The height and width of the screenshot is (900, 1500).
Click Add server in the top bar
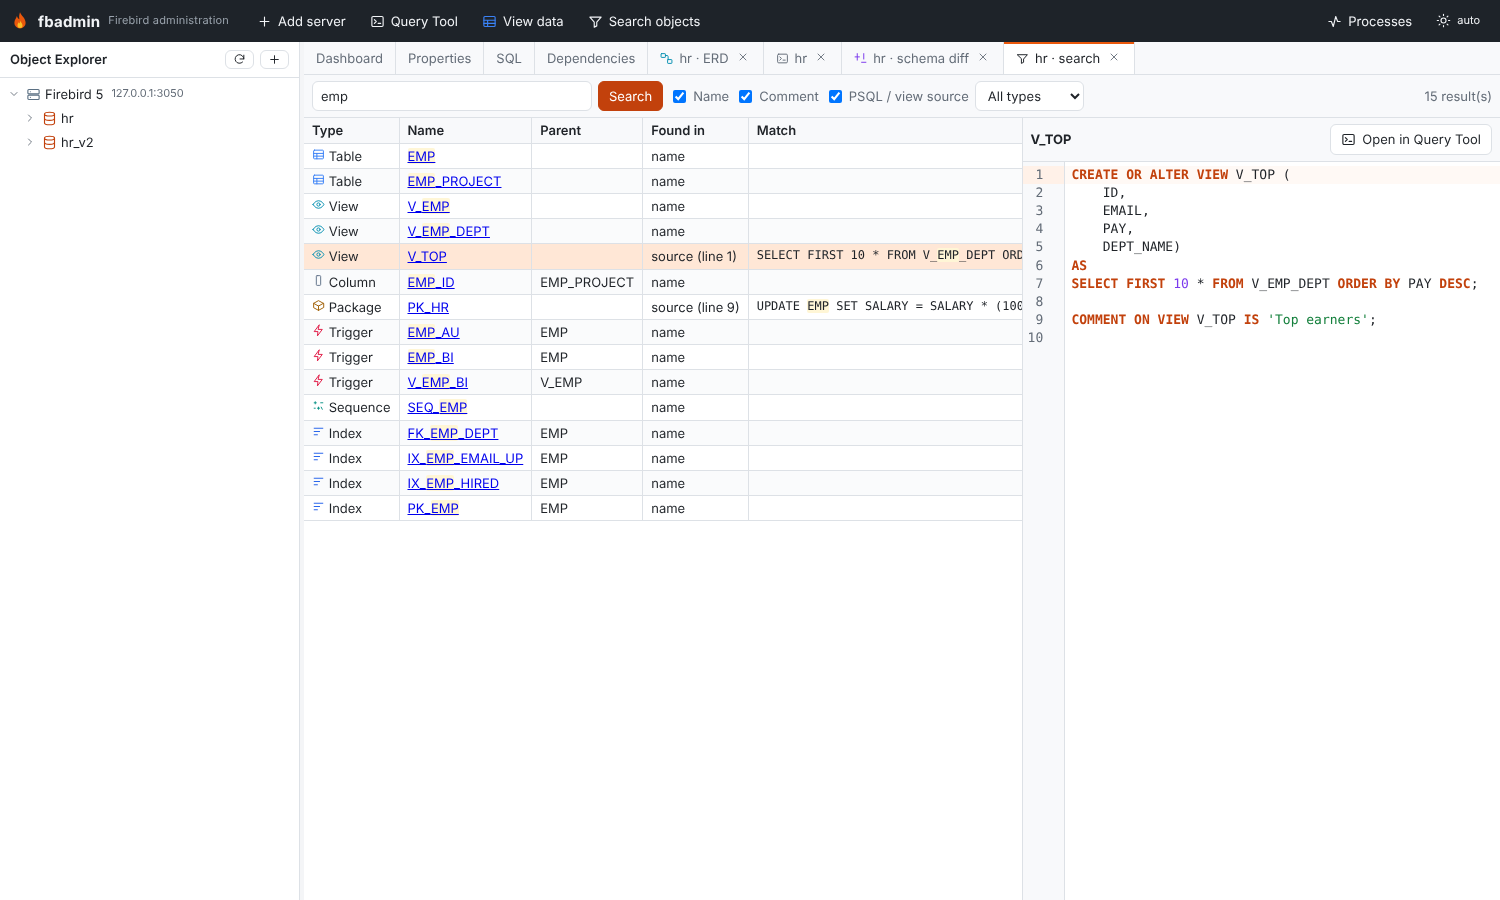(302, 21)
